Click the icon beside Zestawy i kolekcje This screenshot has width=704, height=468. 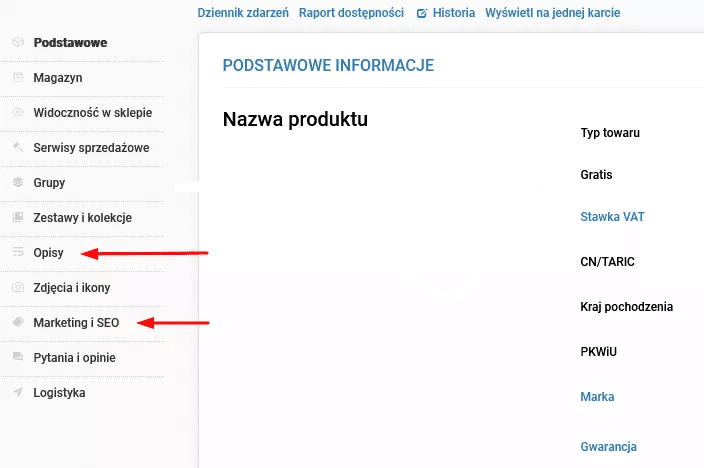pyautogui.click(x=18, y=217)
